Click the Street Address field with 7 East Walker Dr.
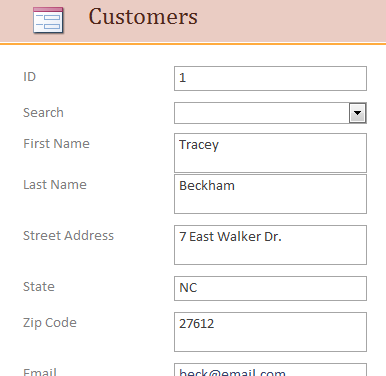The width and height of the screenshot is (386, 376). pyautogui.click(x=270, y=245)
